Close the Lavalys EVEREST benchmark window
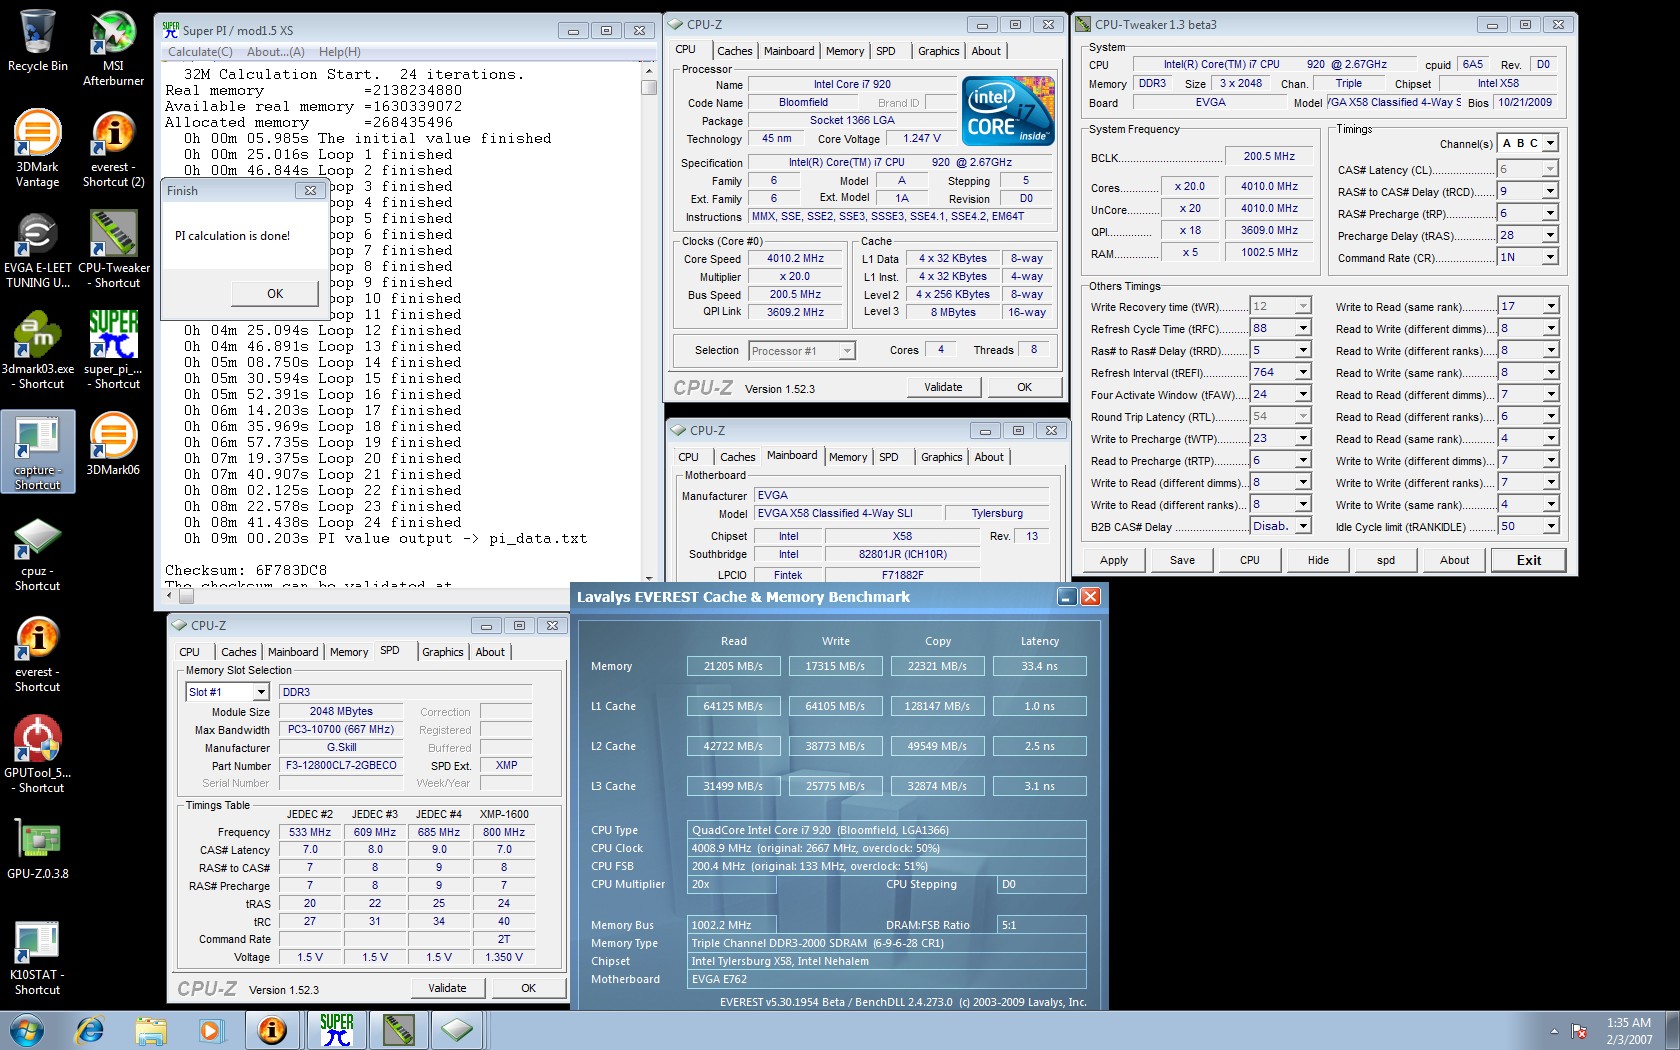 coord(1090,596)
